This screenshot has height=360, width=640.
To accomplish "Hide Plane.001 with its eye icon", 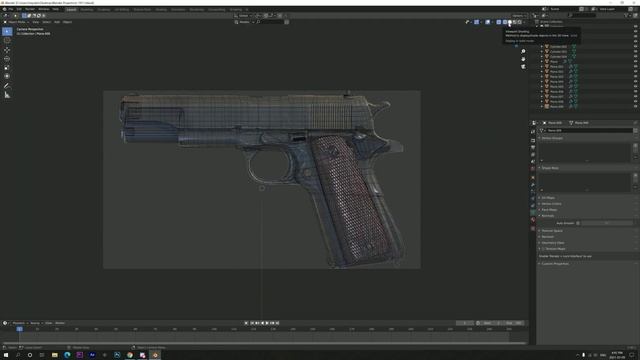I will click(x=636, y=67).
